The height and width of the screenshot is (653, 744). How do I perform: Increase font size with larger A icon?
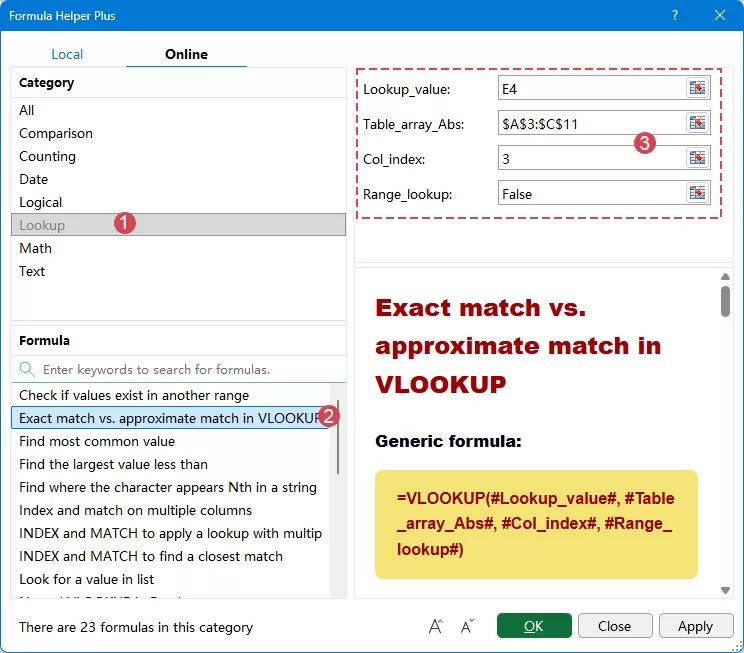[x=436, y=626]
